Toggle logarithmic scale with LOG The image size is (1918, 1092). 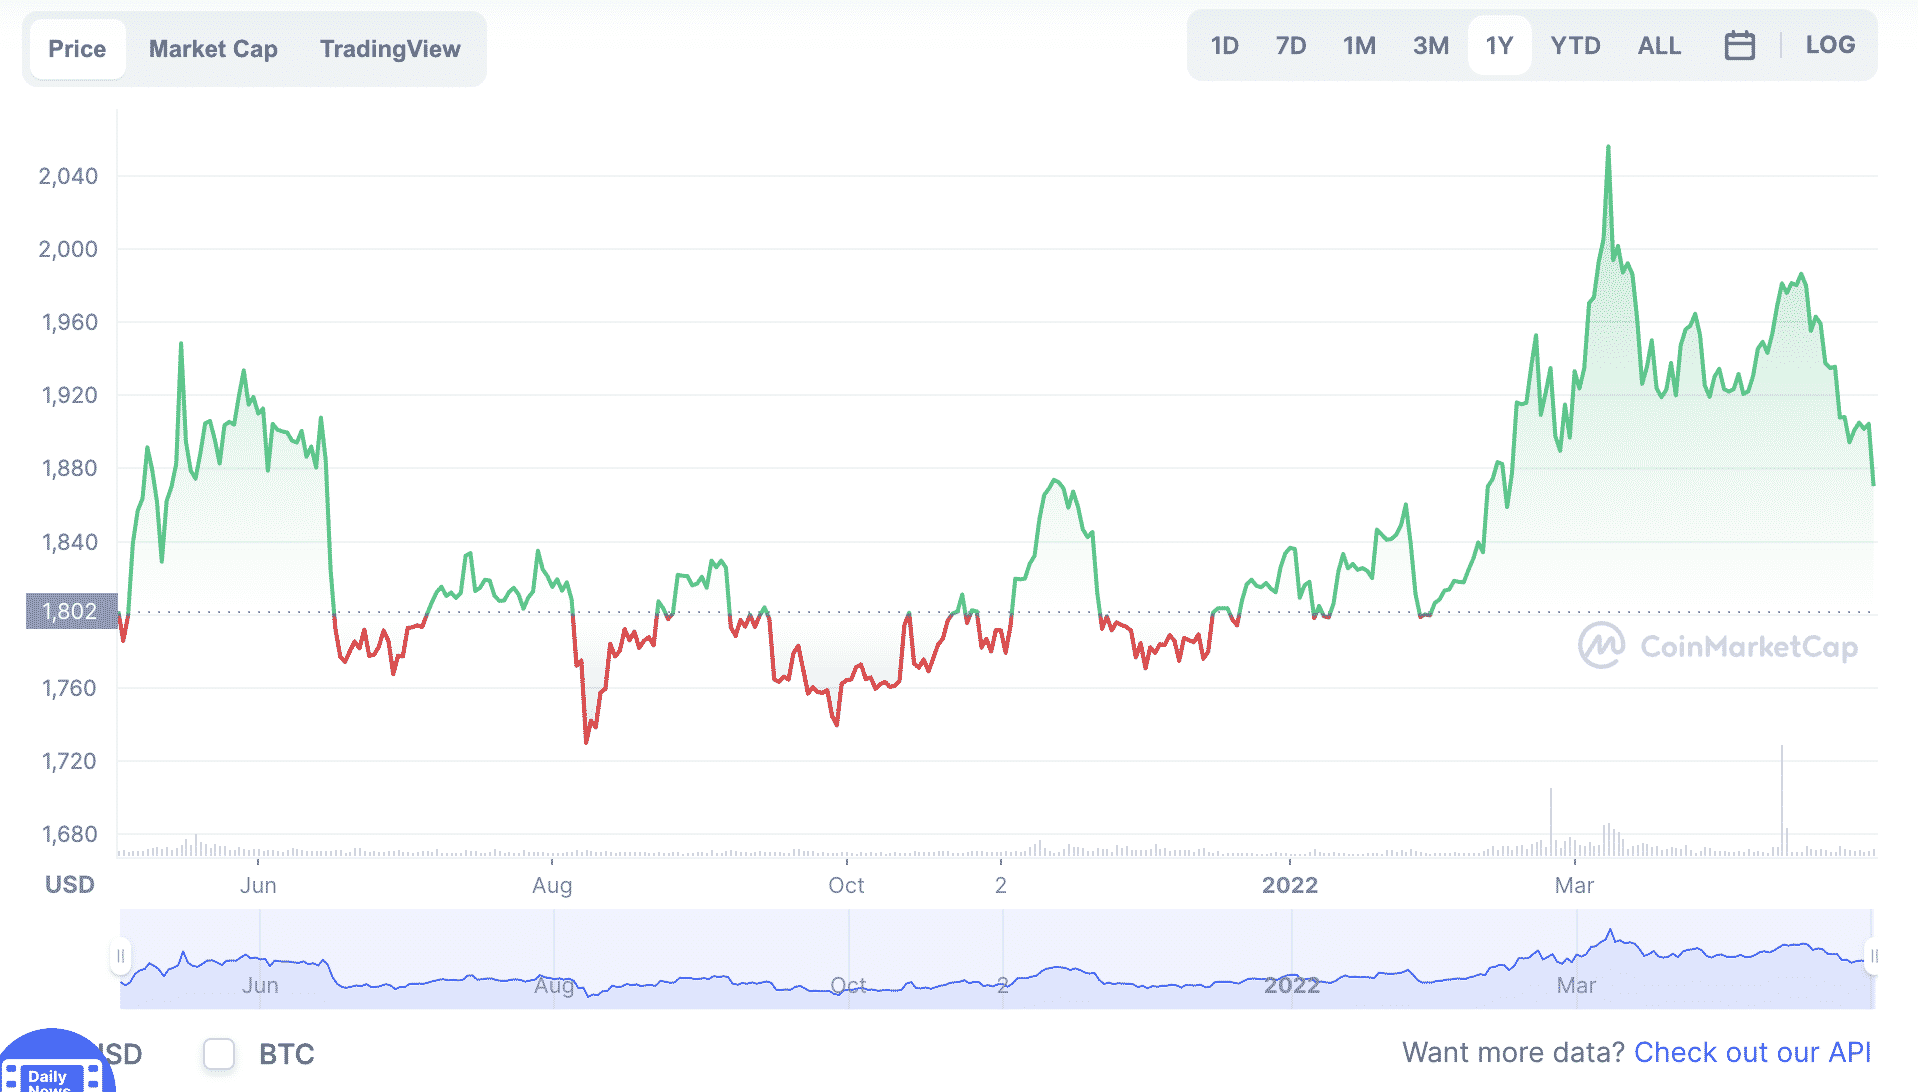(x=1829, y=45)
